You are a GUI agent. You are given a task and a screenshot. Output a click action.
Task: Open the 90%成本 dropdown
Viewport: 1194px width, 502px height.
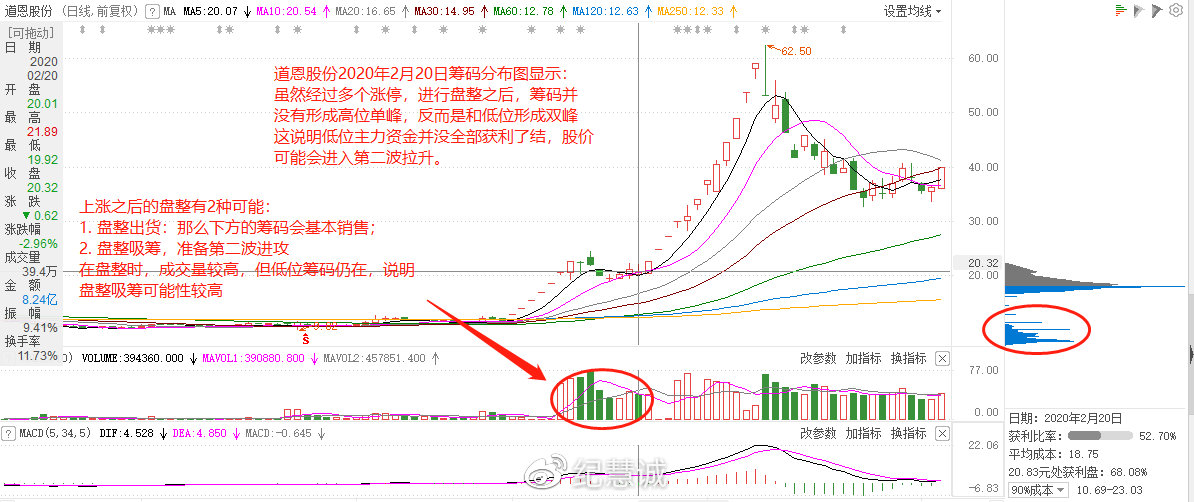(x=1037, y=490)
